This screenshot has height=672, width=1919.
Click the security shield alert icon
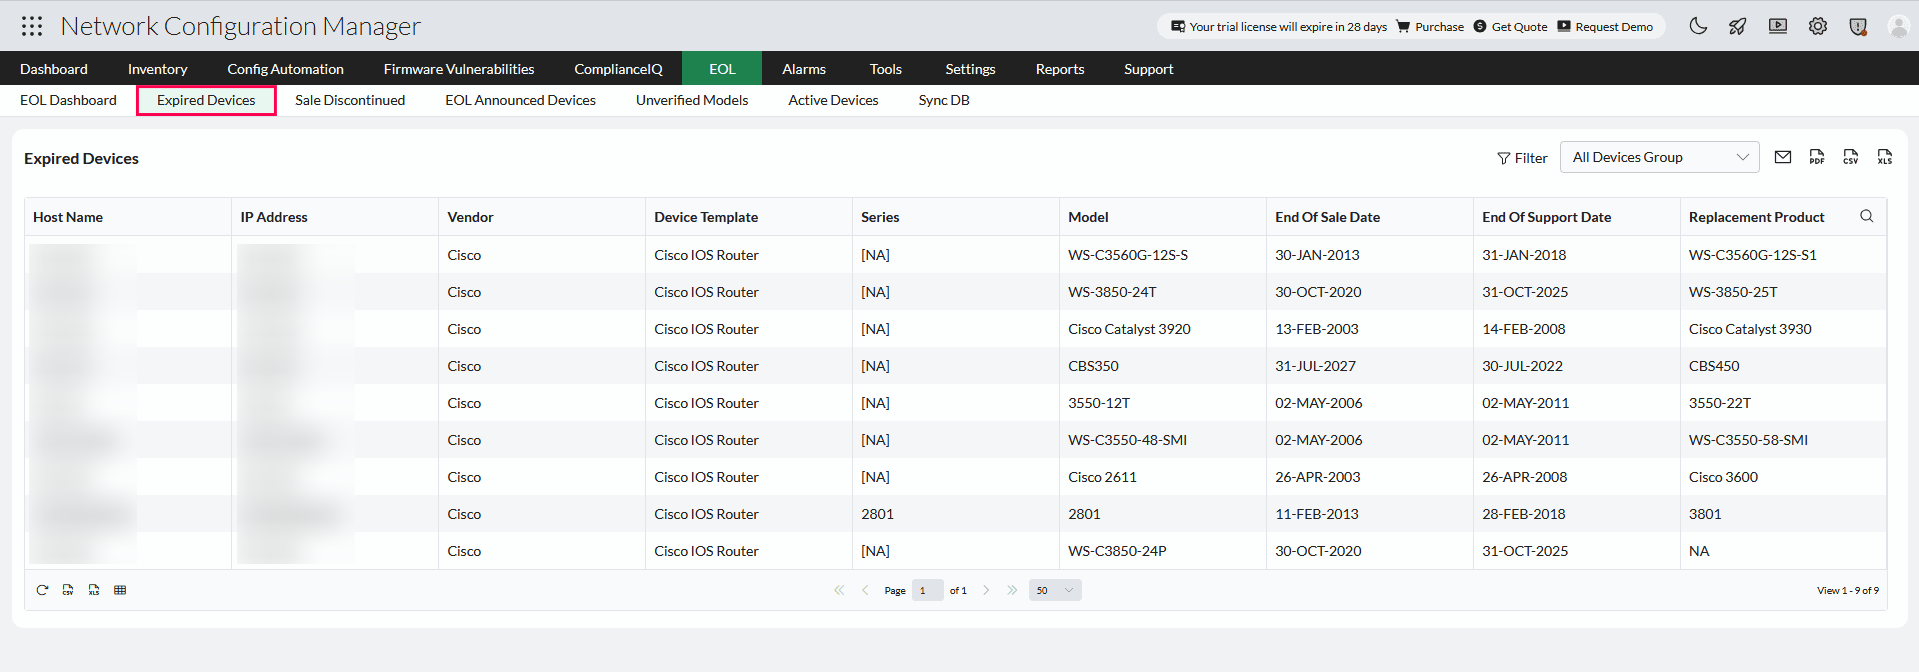pos(1858,27)
